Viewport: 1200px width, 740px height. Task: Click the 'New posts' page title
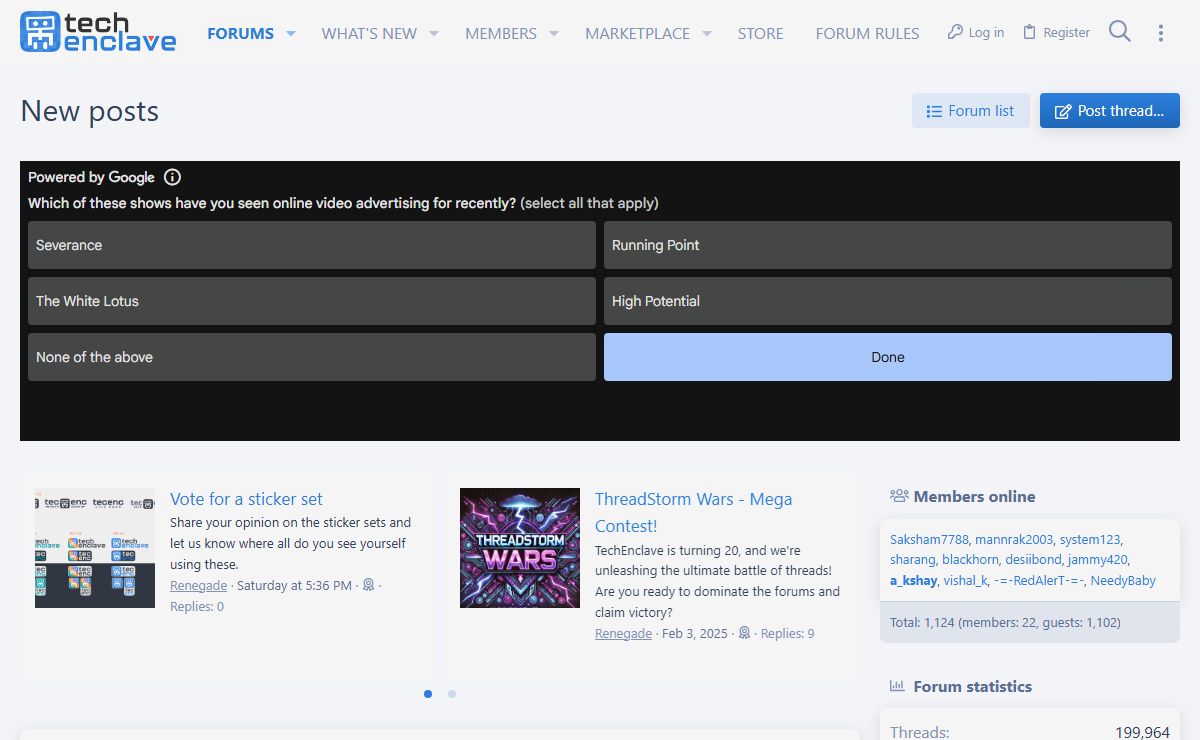point(90,111)
